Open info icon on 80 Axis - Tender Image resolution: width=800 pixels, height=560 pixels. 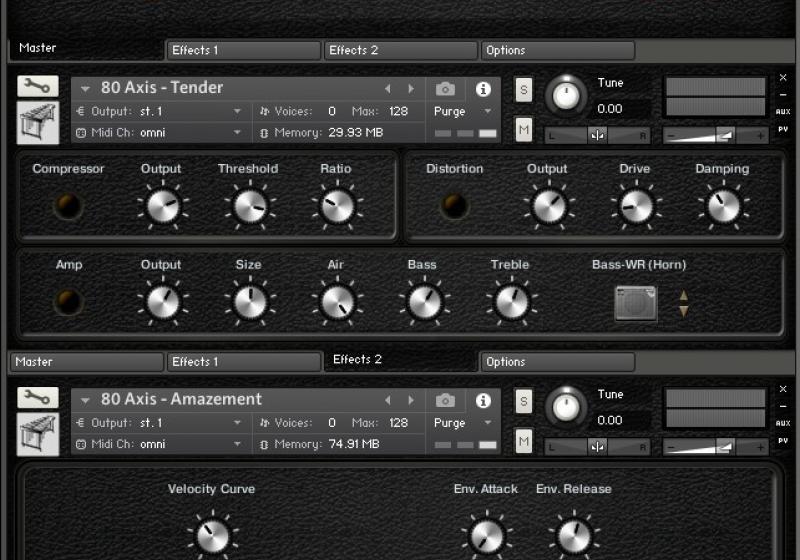click(483, 89)
